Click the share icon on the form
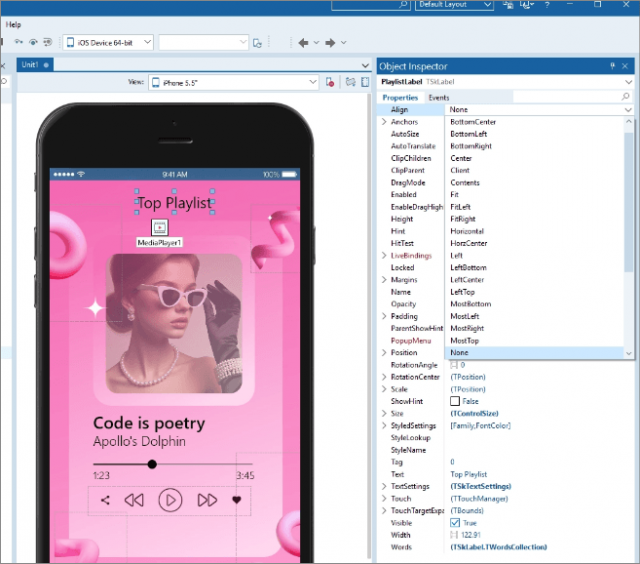Image resolution: width=640 pixels, height=564 pixels. click(105, 499)
